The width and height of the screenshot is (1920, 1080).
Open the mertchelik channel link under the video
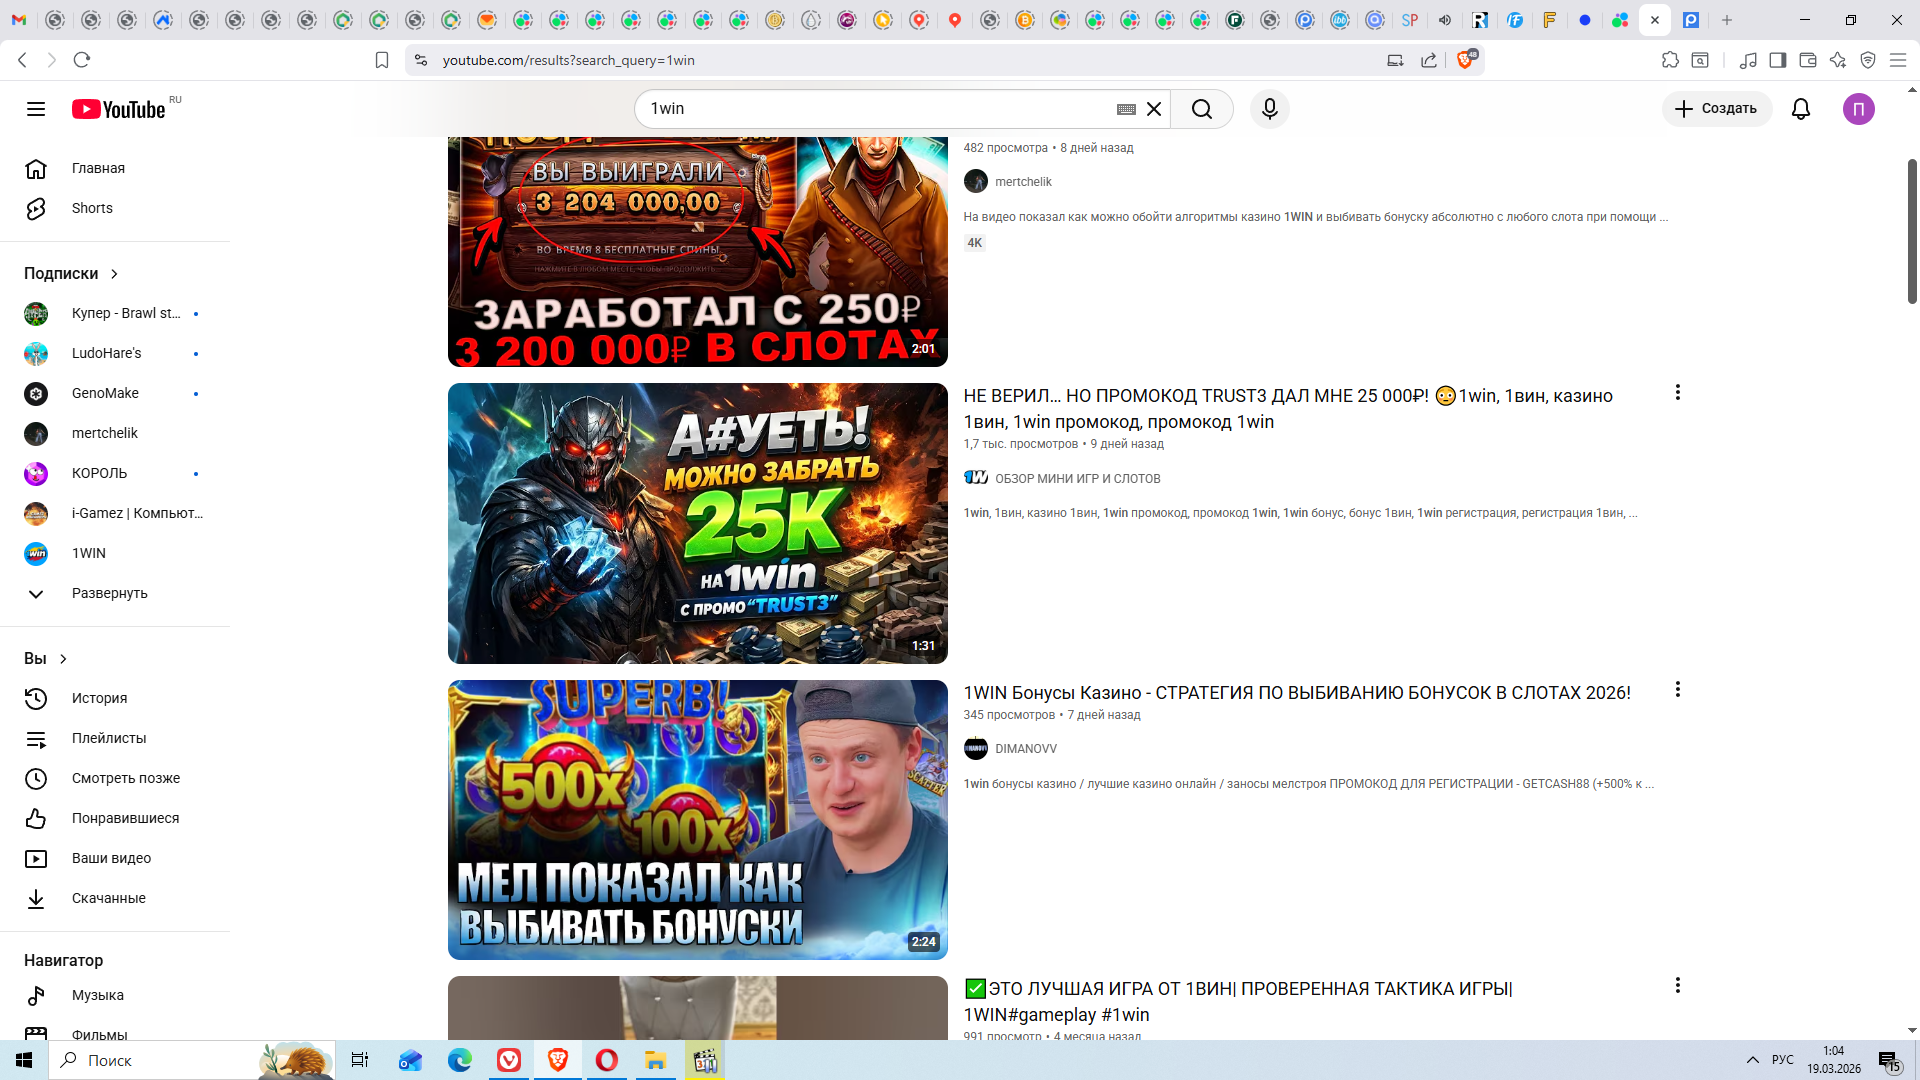click(x=1023, y=182)
